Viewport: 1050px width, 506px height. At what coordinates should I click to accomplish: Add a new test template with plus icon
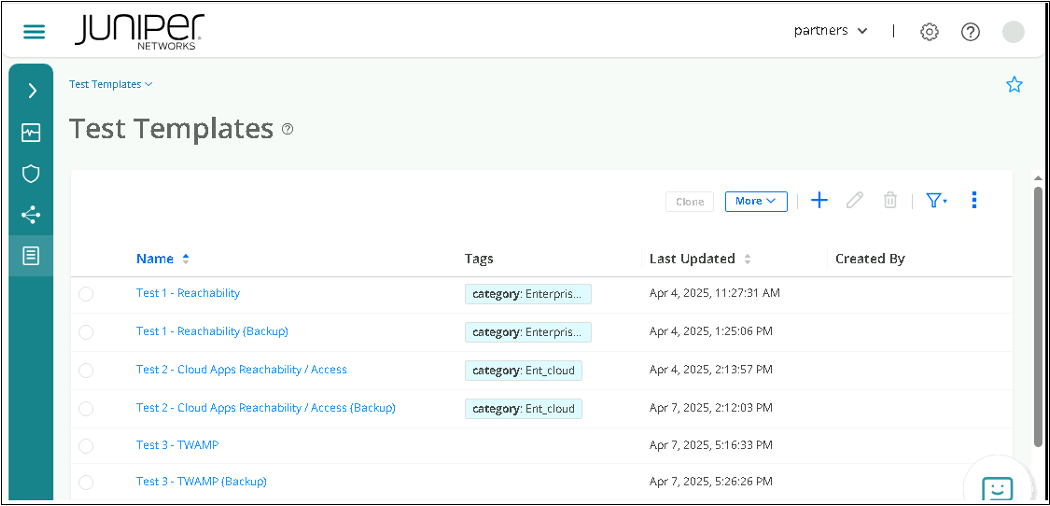(820, 200)
